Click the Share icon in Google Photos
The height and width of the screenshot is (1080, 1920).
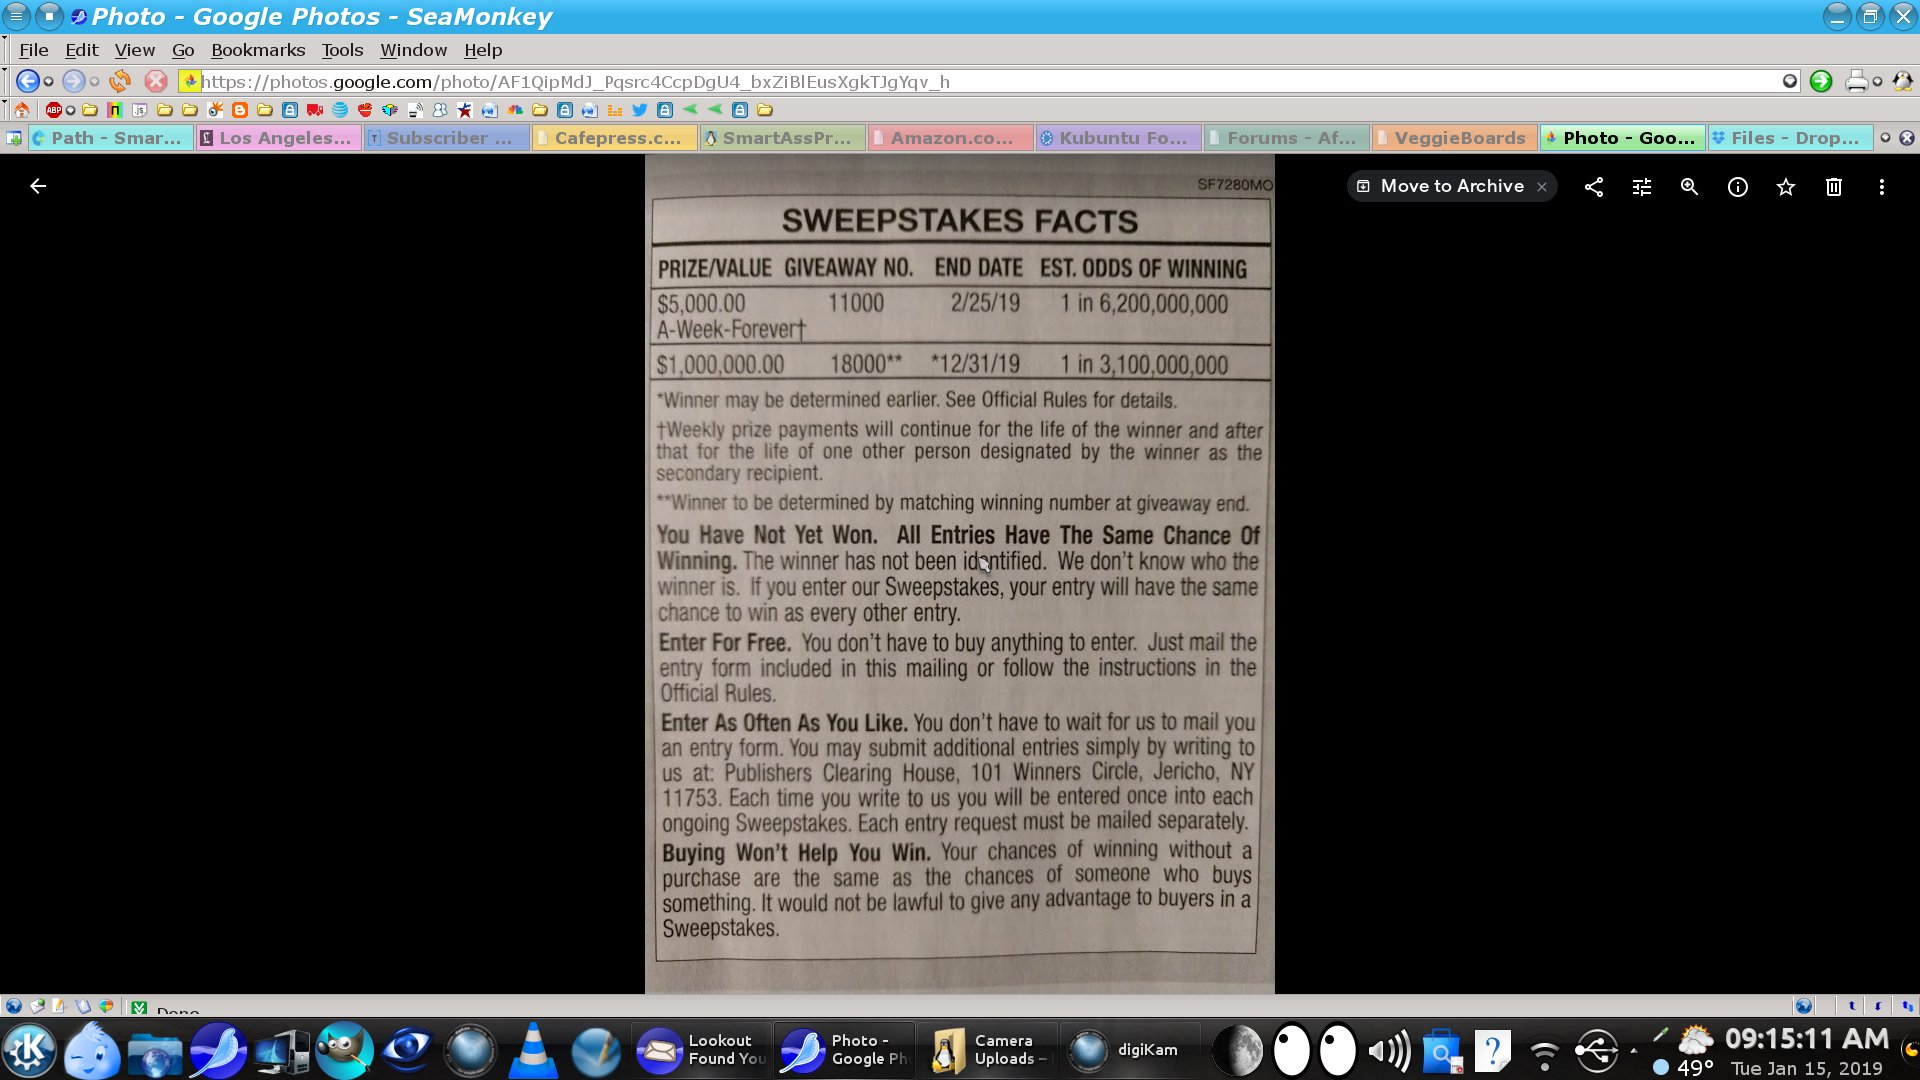(1594, 187)
